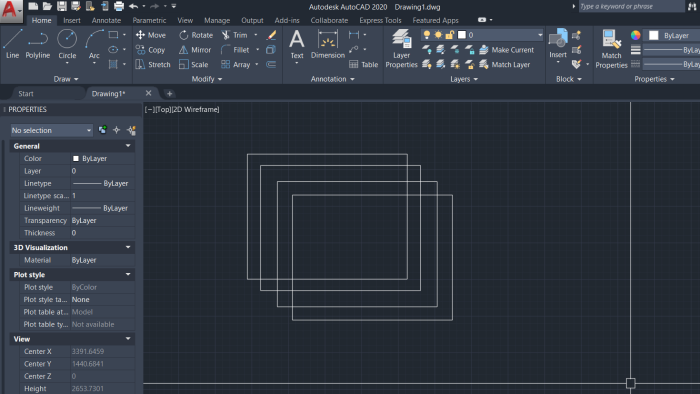Select the Line tool
This screenshot has width=700, height=394.
12,44
